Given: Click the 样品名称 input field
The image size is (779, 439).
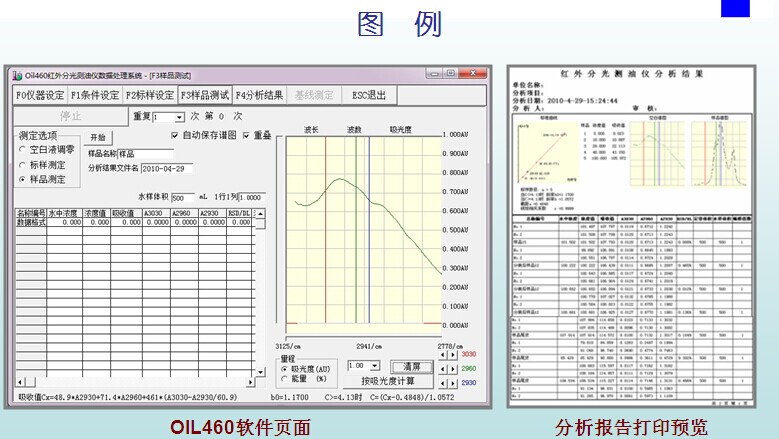Looking at the screenshot, I should point(146,154).
